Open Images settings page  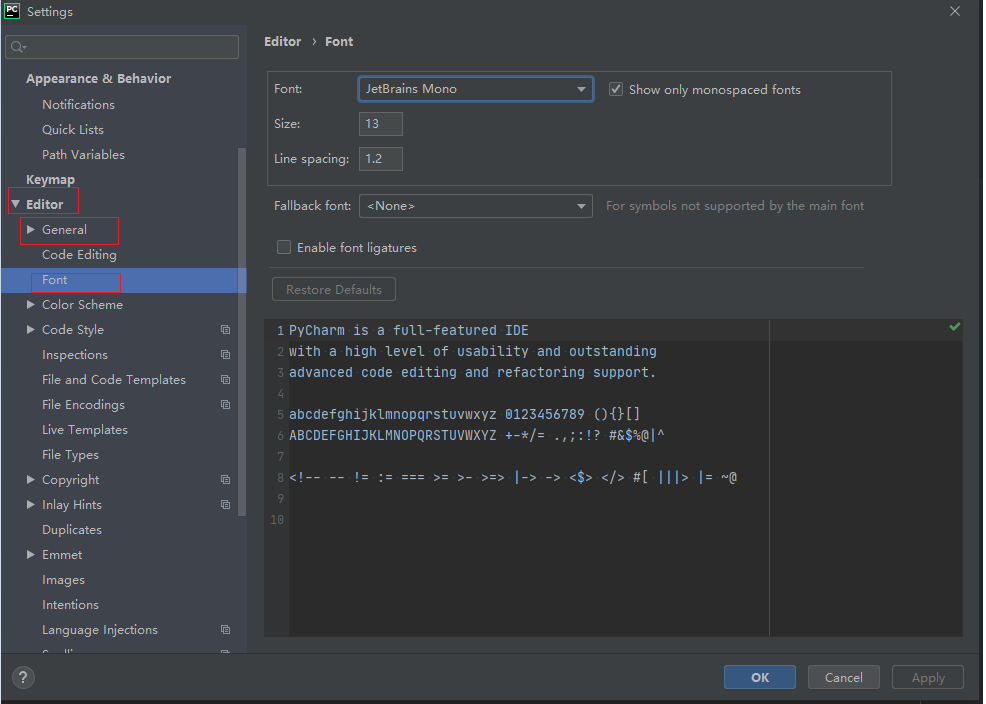(x=63, y=580)
